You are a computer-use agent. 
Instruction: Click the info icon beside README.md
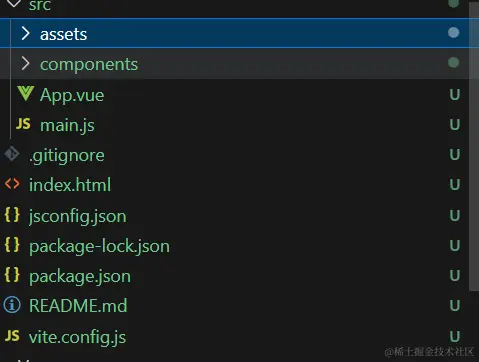coord(12,305)
